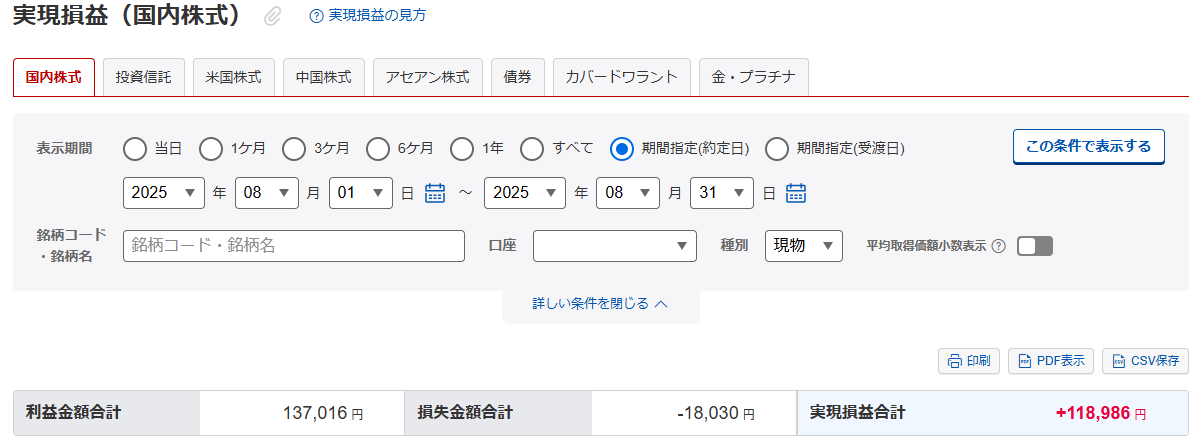Toggle the 平均取得価額小数表示 switch
Screen dimensions: 1194x442
click(x=1034, y=246)
